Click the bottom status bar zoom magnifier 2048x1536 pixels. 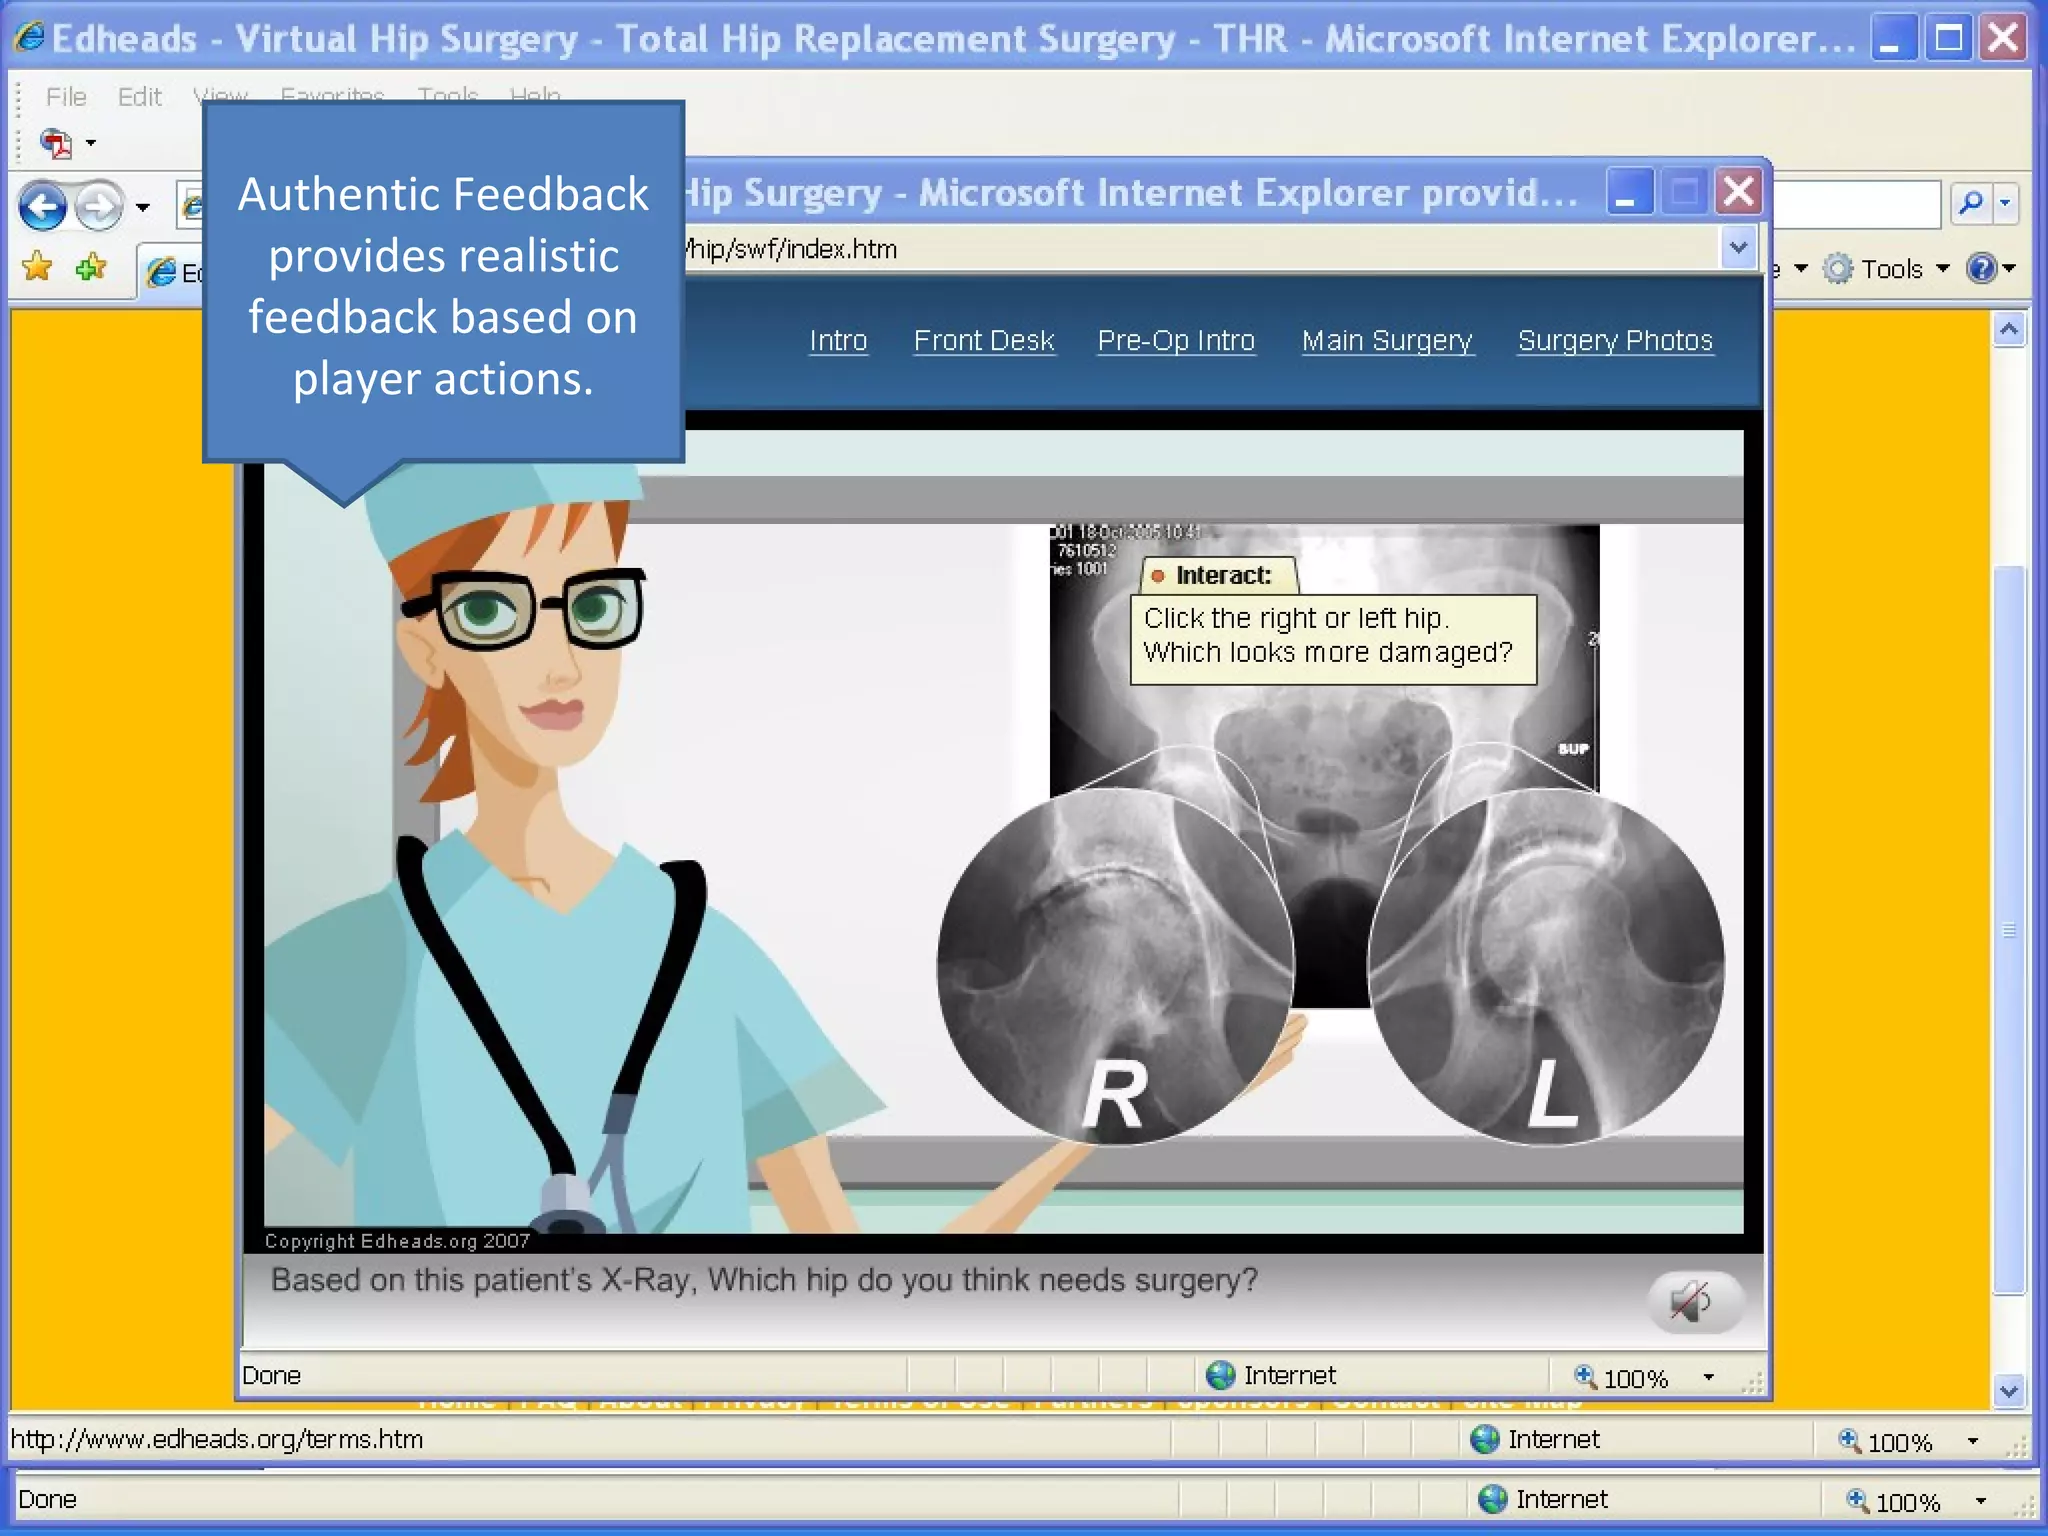click(1858, 1500)
